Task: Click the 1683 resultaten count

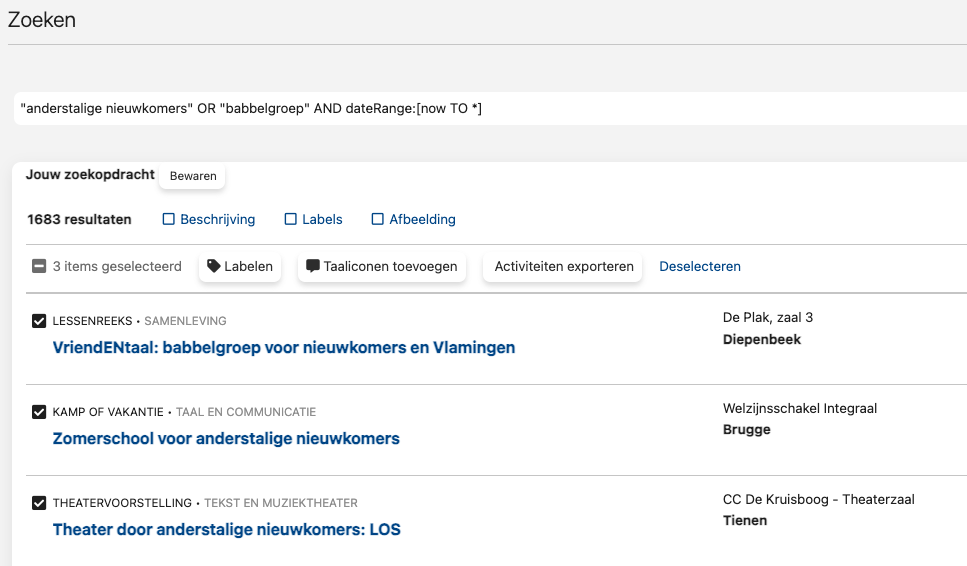Action: pyautogui.click(x=79, y=219)
